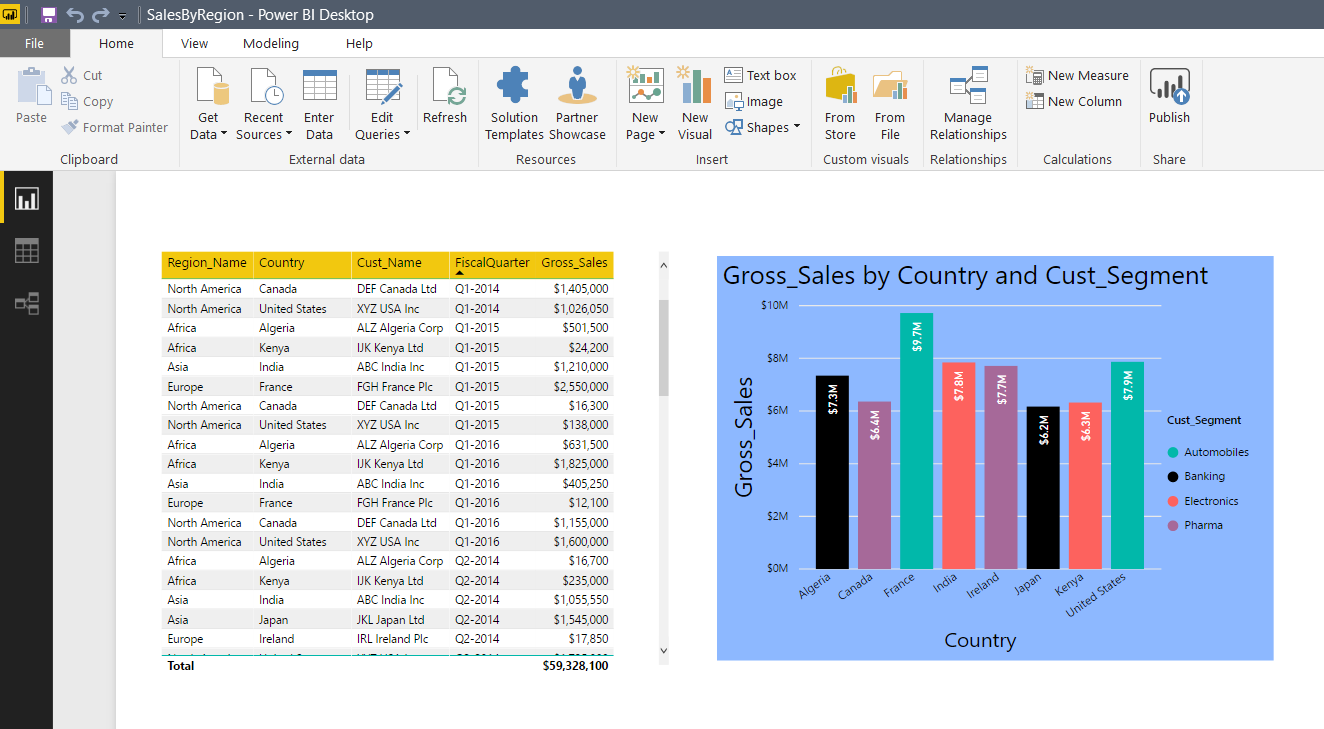Open the Report view in left sidebar
The image size is (1324, 729).
coord(26,199)
